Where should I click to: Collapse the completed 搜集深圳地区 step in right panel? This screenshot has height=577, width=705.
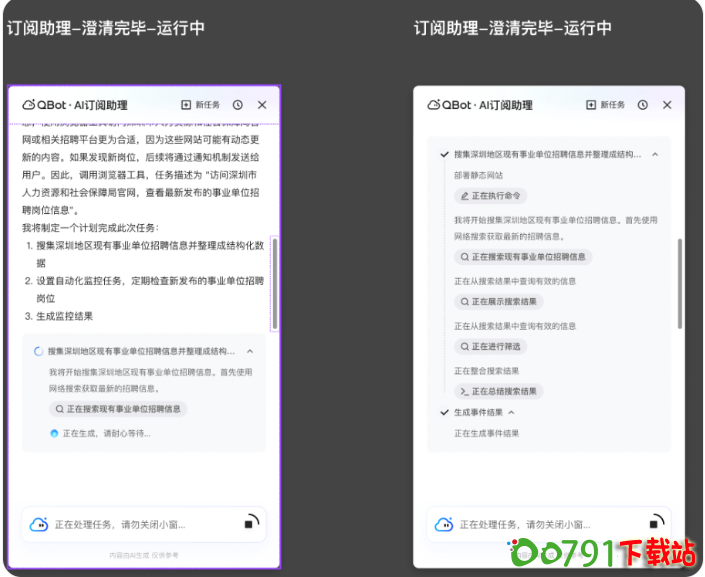coord(655,155)
